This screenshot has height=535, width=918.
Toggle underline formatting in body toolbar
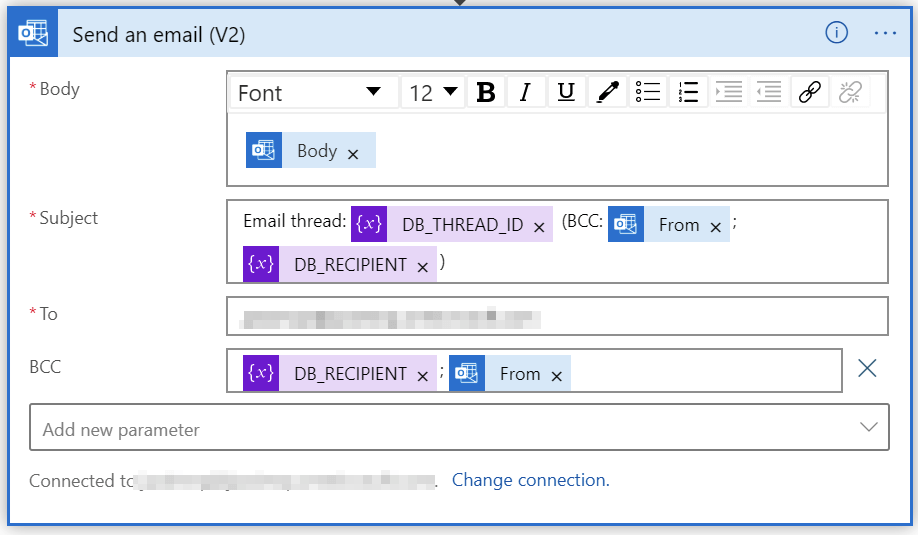coord(566,92)
